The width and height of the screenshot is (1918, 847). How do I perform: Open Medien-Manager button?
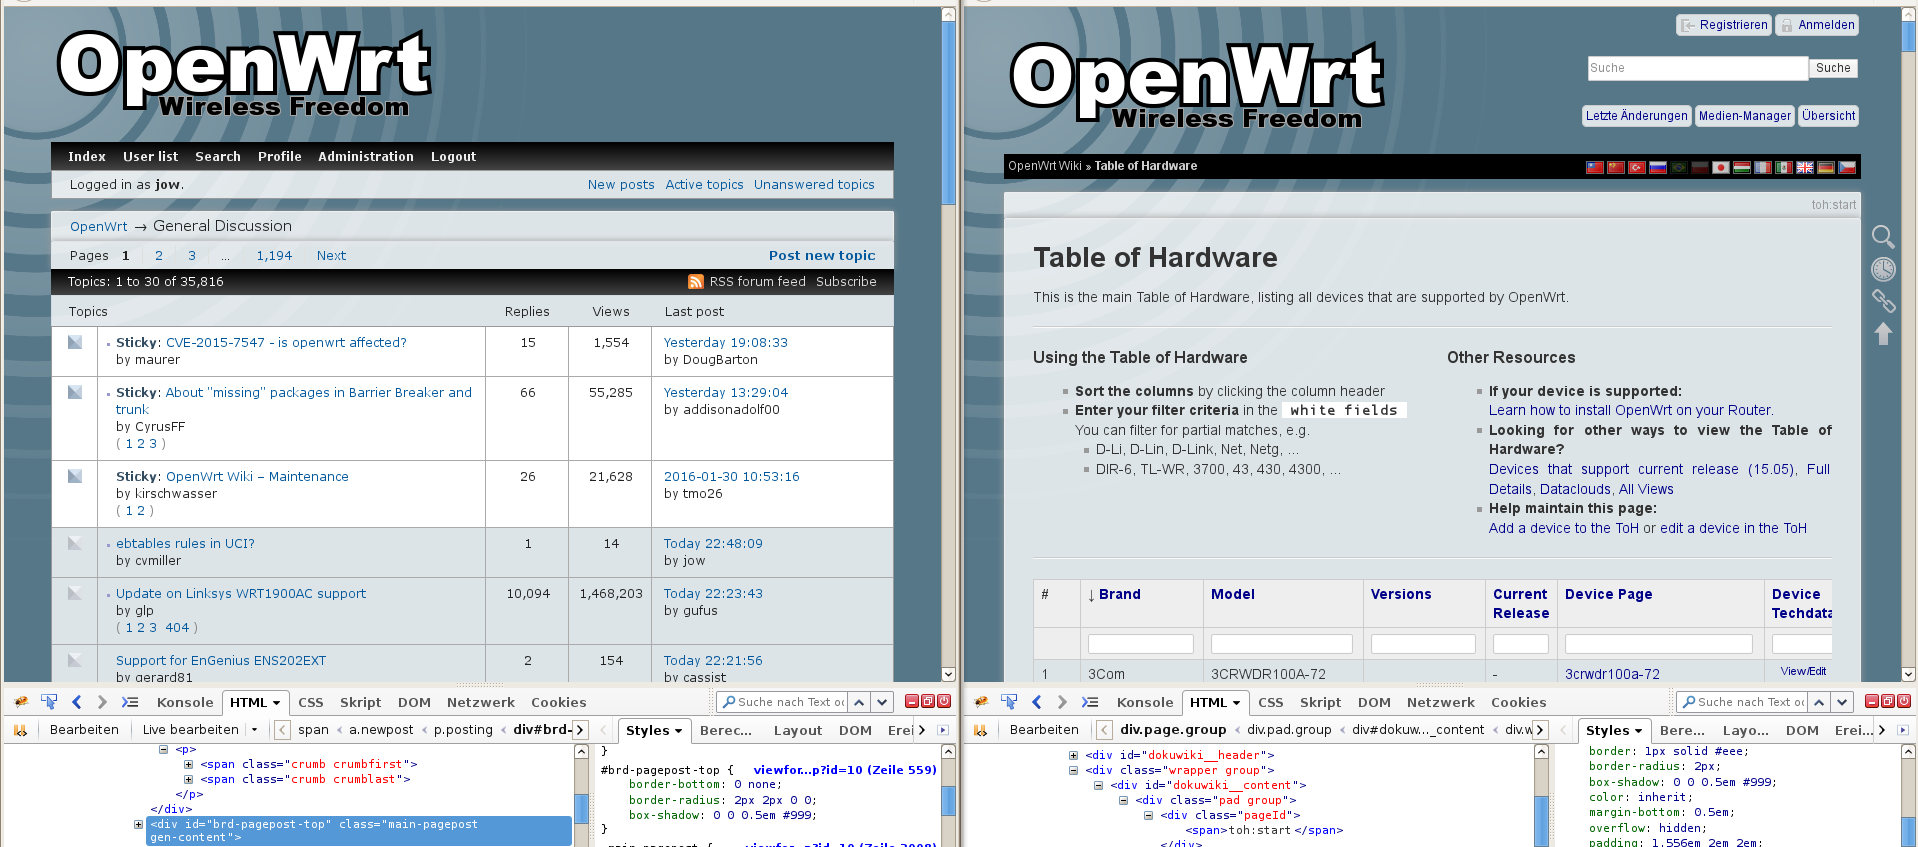pos(1745,116)
